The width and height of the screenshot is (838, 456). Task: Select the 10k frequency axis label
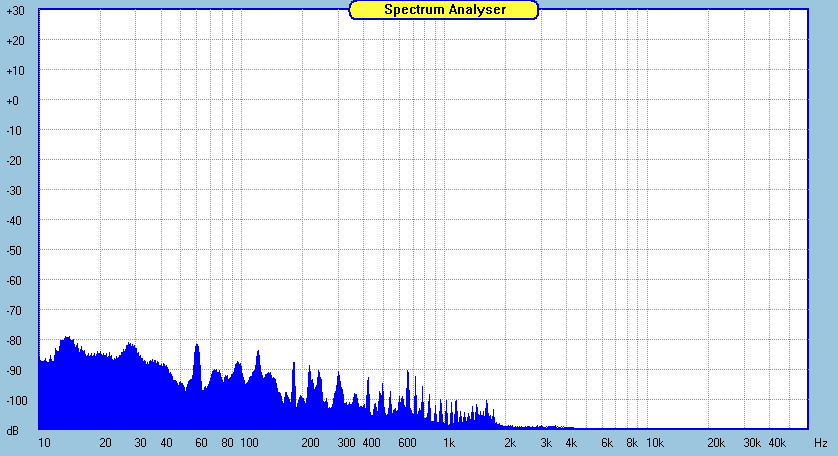point(654,442)
